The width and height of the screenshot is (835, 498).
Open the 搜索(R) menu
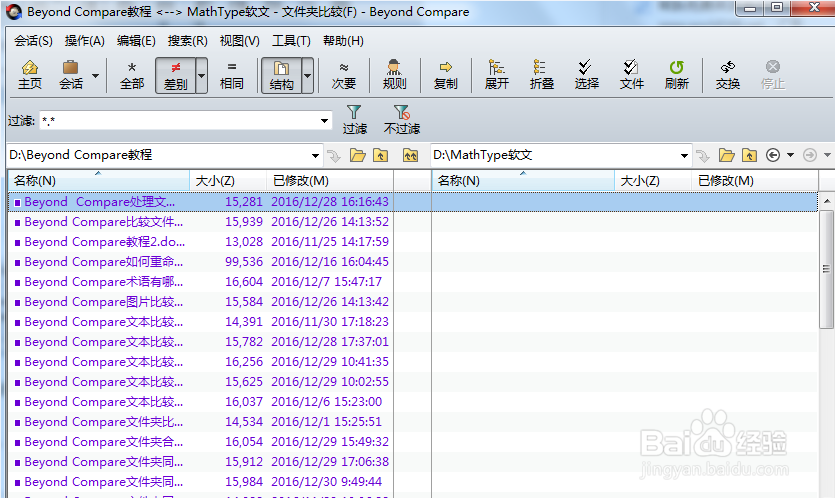click(x=187, y=41)
